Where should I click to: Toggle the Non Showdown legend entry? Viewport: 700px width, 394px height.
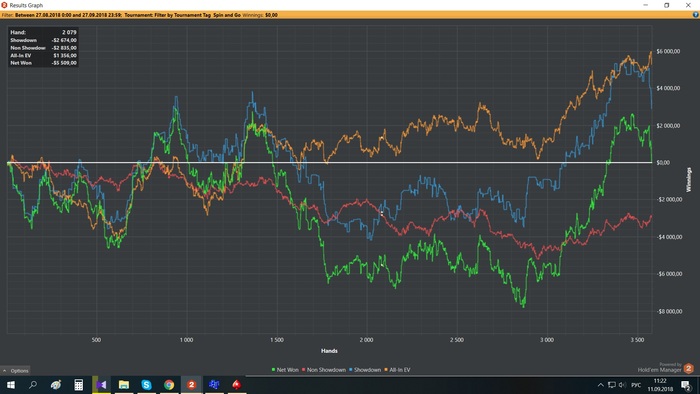(x=324, y=369)
